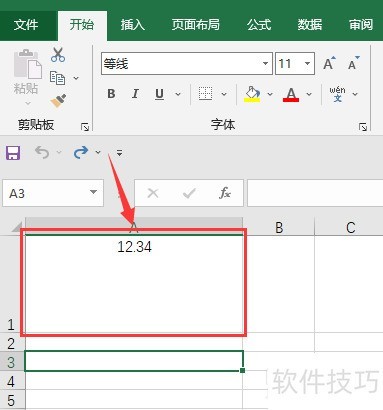Open the undo history dropdown
Screen dimensions: 383x410
(59, 152)
